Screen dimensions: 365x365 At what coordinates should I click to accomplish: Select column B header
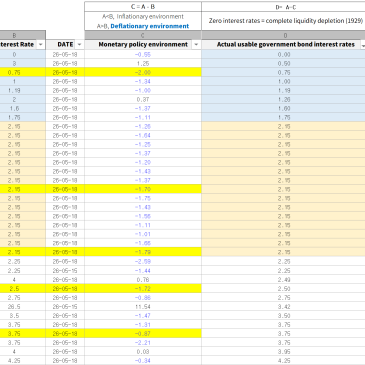tap(23, 35)
